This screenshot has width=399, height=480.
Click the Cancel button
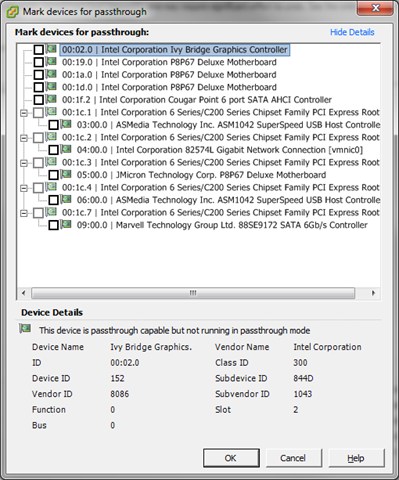293,458
